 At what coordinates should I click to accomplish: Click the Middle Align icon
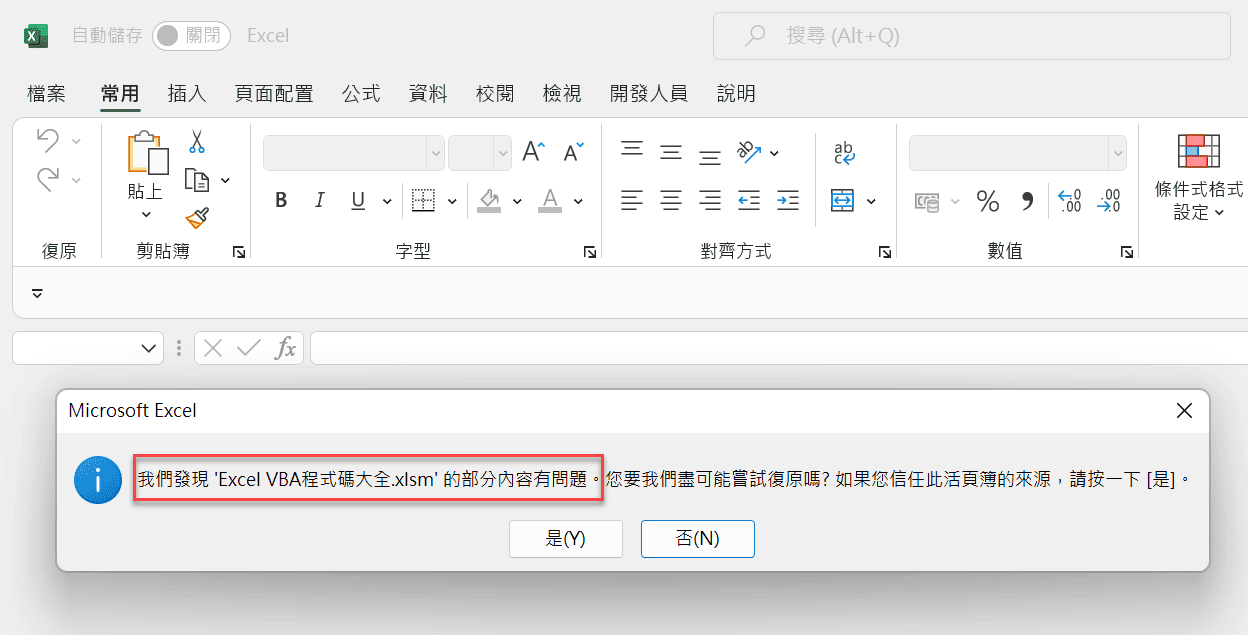tap(671, 152)
